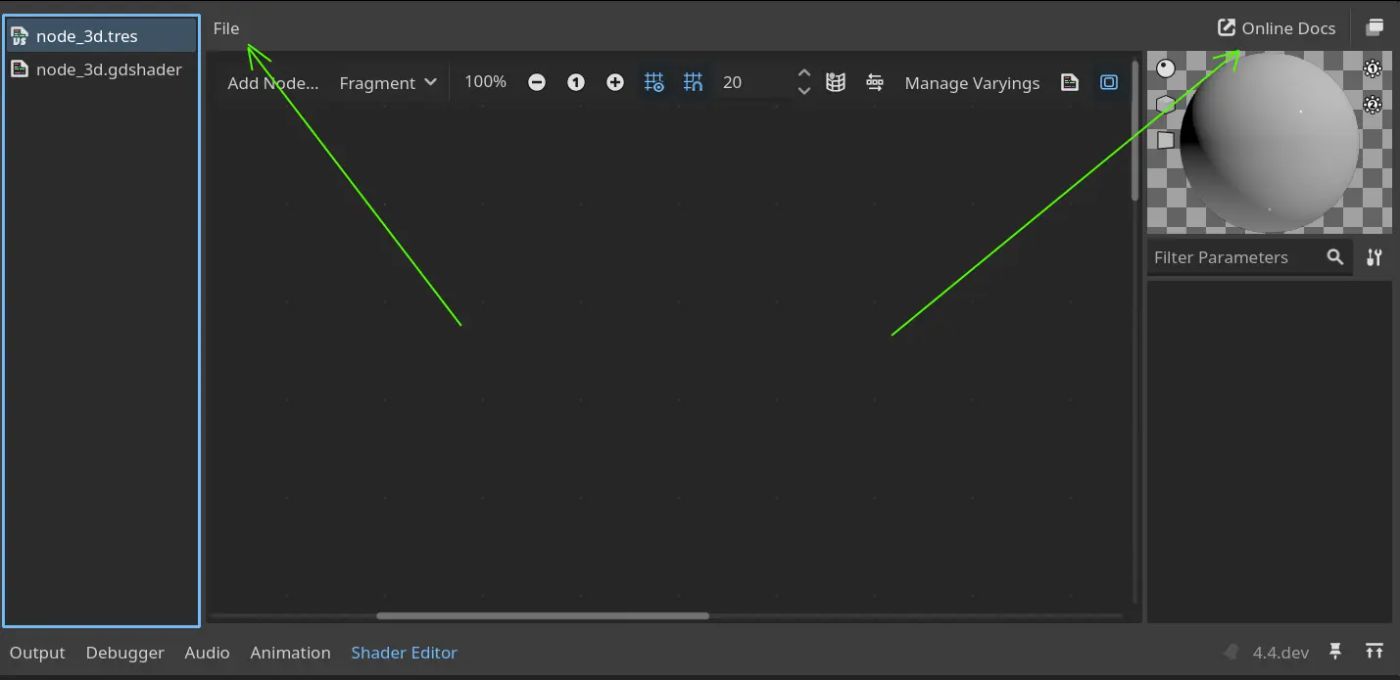This screenshot has width=1400, height=680.
Task: Toggle shader preview panel button
Action: point(1109,83)
